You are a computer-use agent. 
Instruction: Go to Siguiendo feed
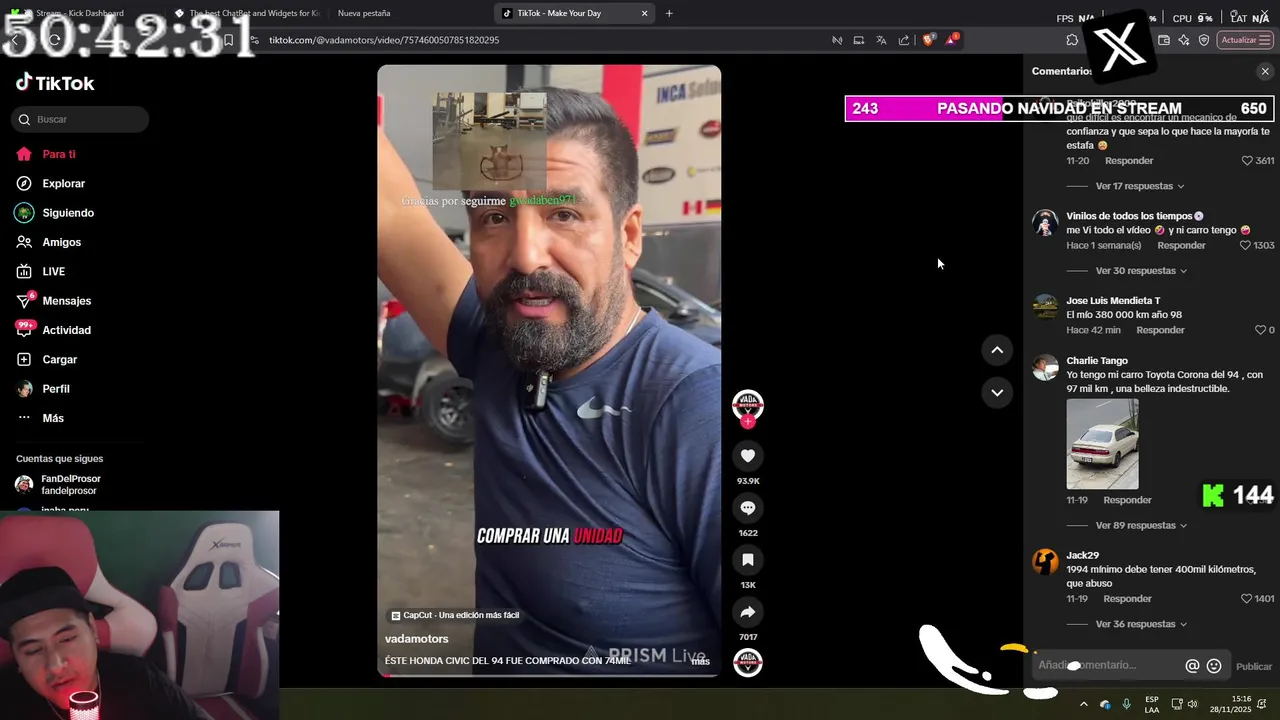tap(55, 213)
